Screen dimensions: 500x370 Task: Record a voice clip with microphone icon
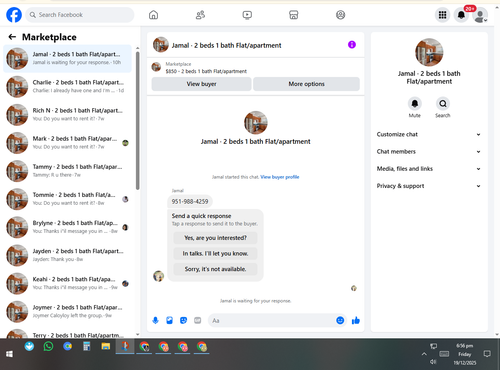tap(155, 320)
